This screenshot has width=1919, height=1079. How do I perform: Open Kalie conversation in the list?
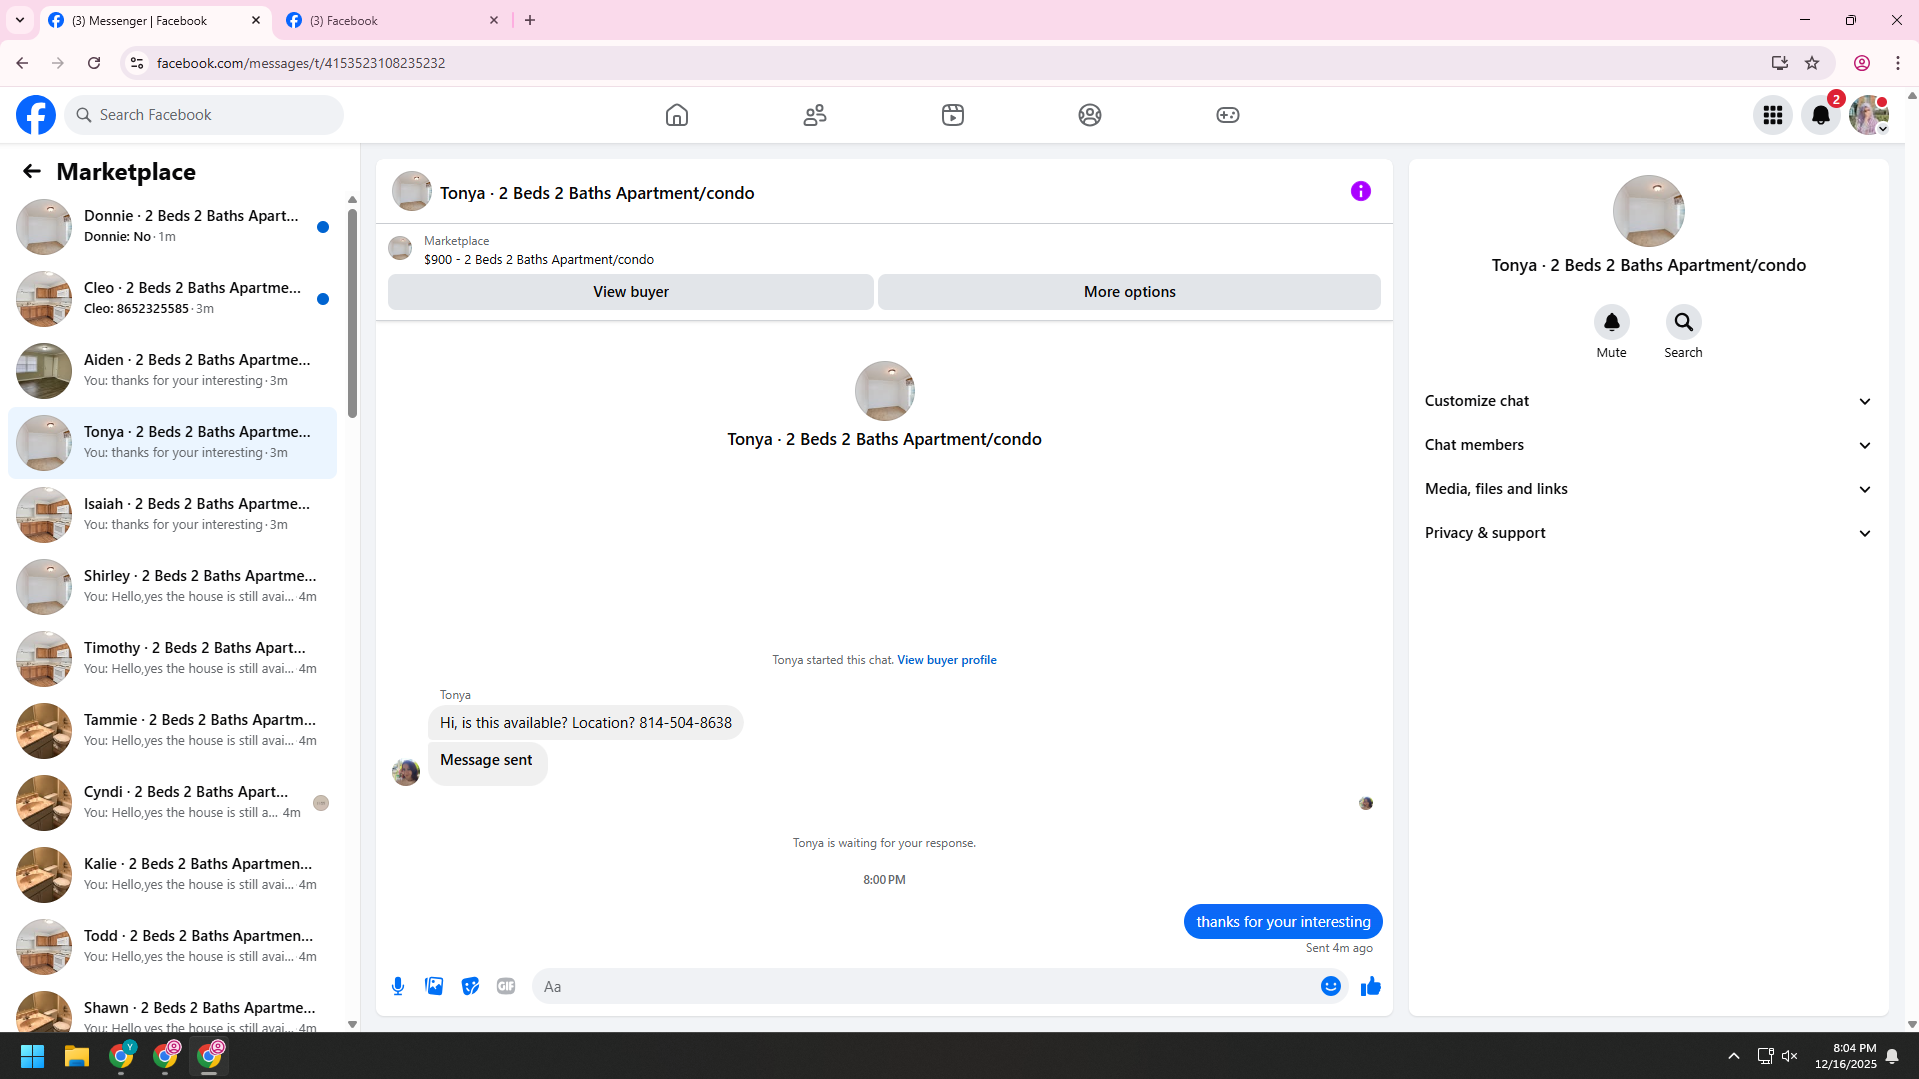tap(172, 875)
